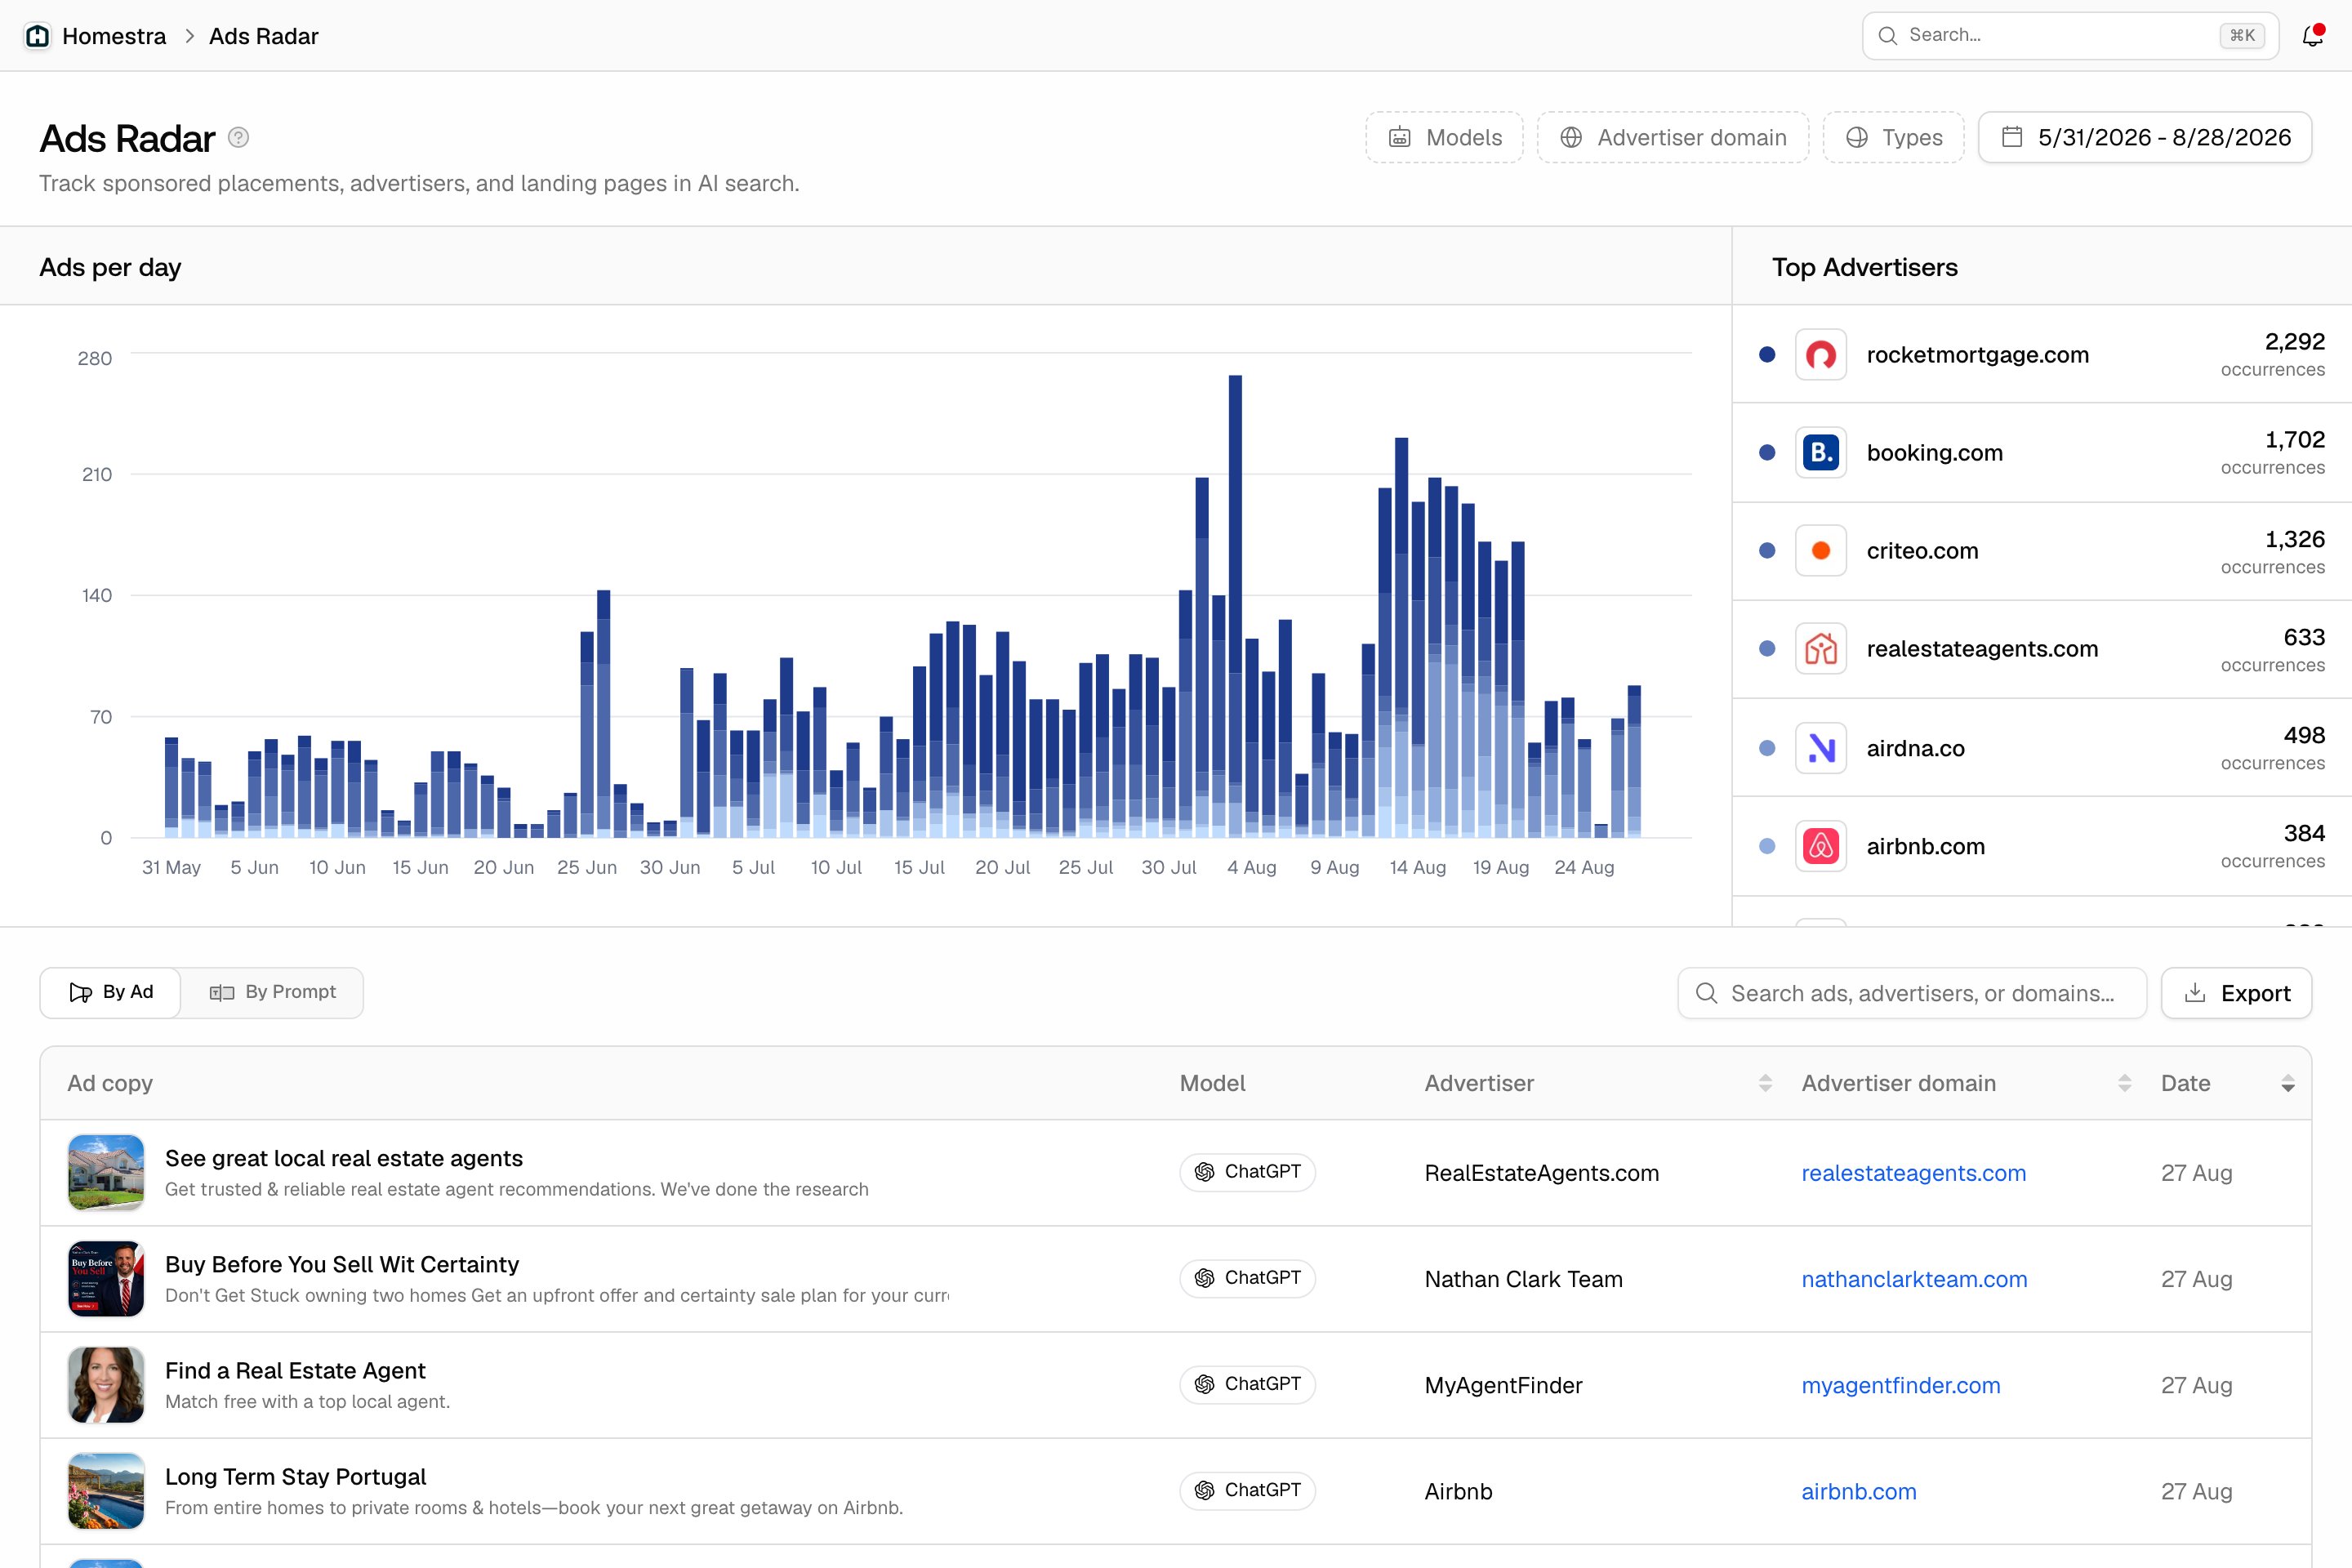Click the rocketmortgage.com logo icon

coord(1820,354)
